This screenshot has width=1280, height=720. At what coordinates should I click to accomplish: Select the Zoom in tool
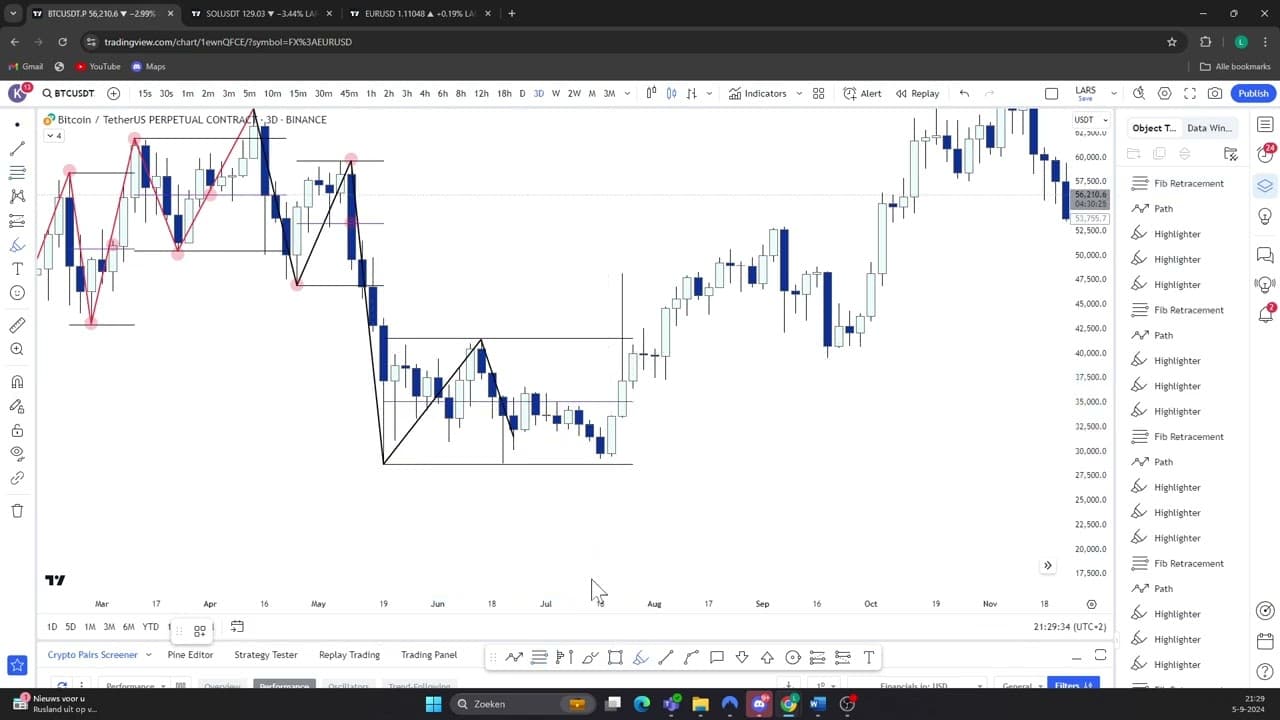tap(17, 349)
